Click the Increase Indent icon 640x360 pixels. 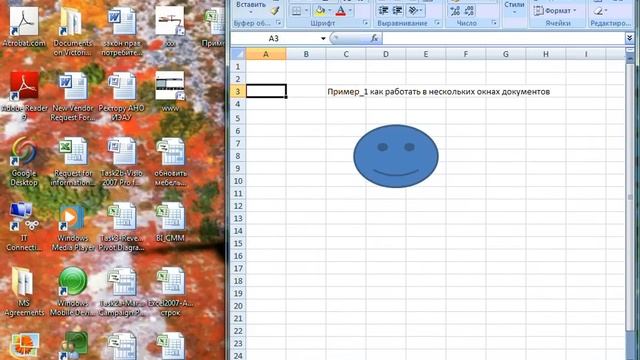click(397, 11)
